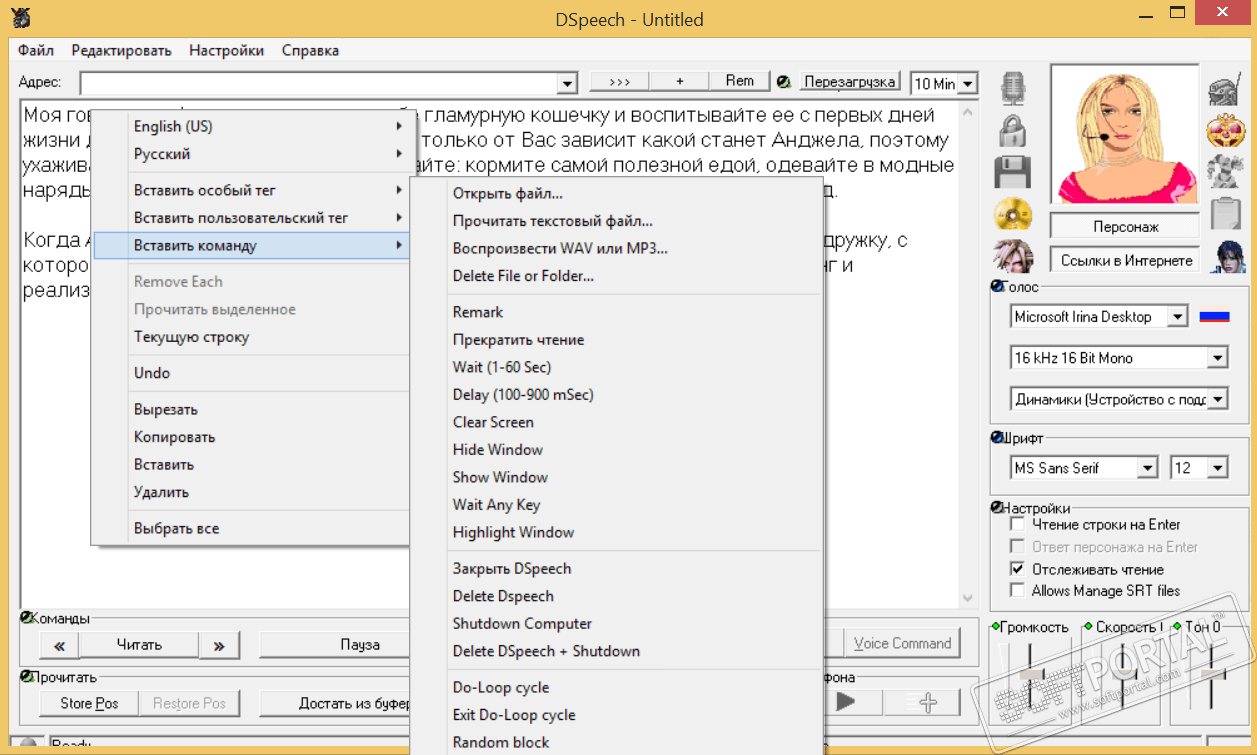Open the 10 Min dropdown
Screen dimensions: 1257x755
coord(967,84)
